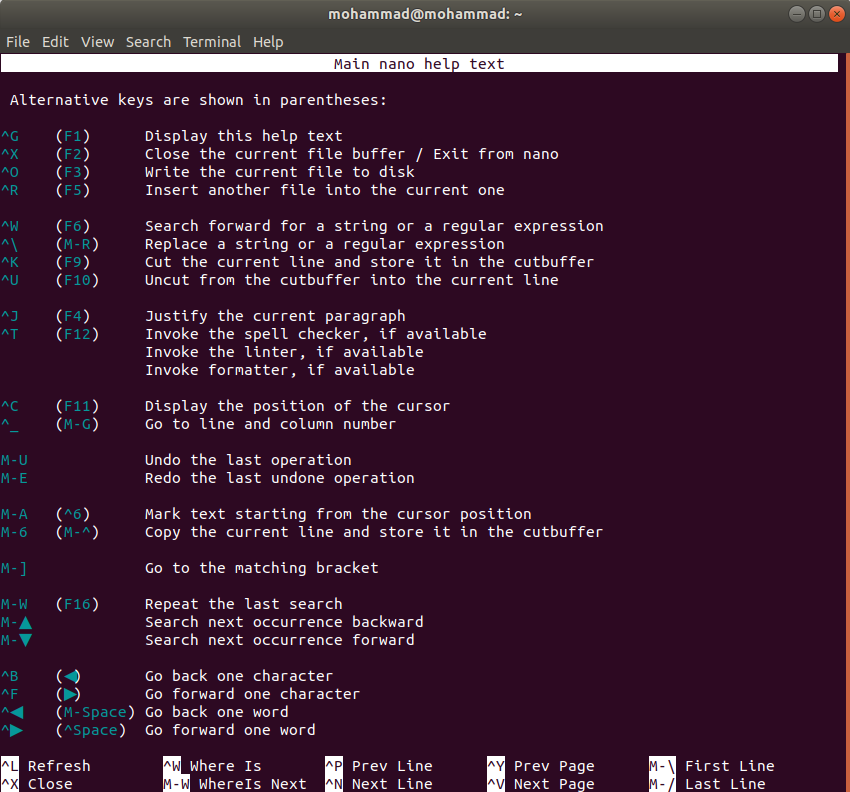Click the (M-Space) alternative key
Image resolution: width=850 pixels, height=792 pixels.
tap(95, 712)
